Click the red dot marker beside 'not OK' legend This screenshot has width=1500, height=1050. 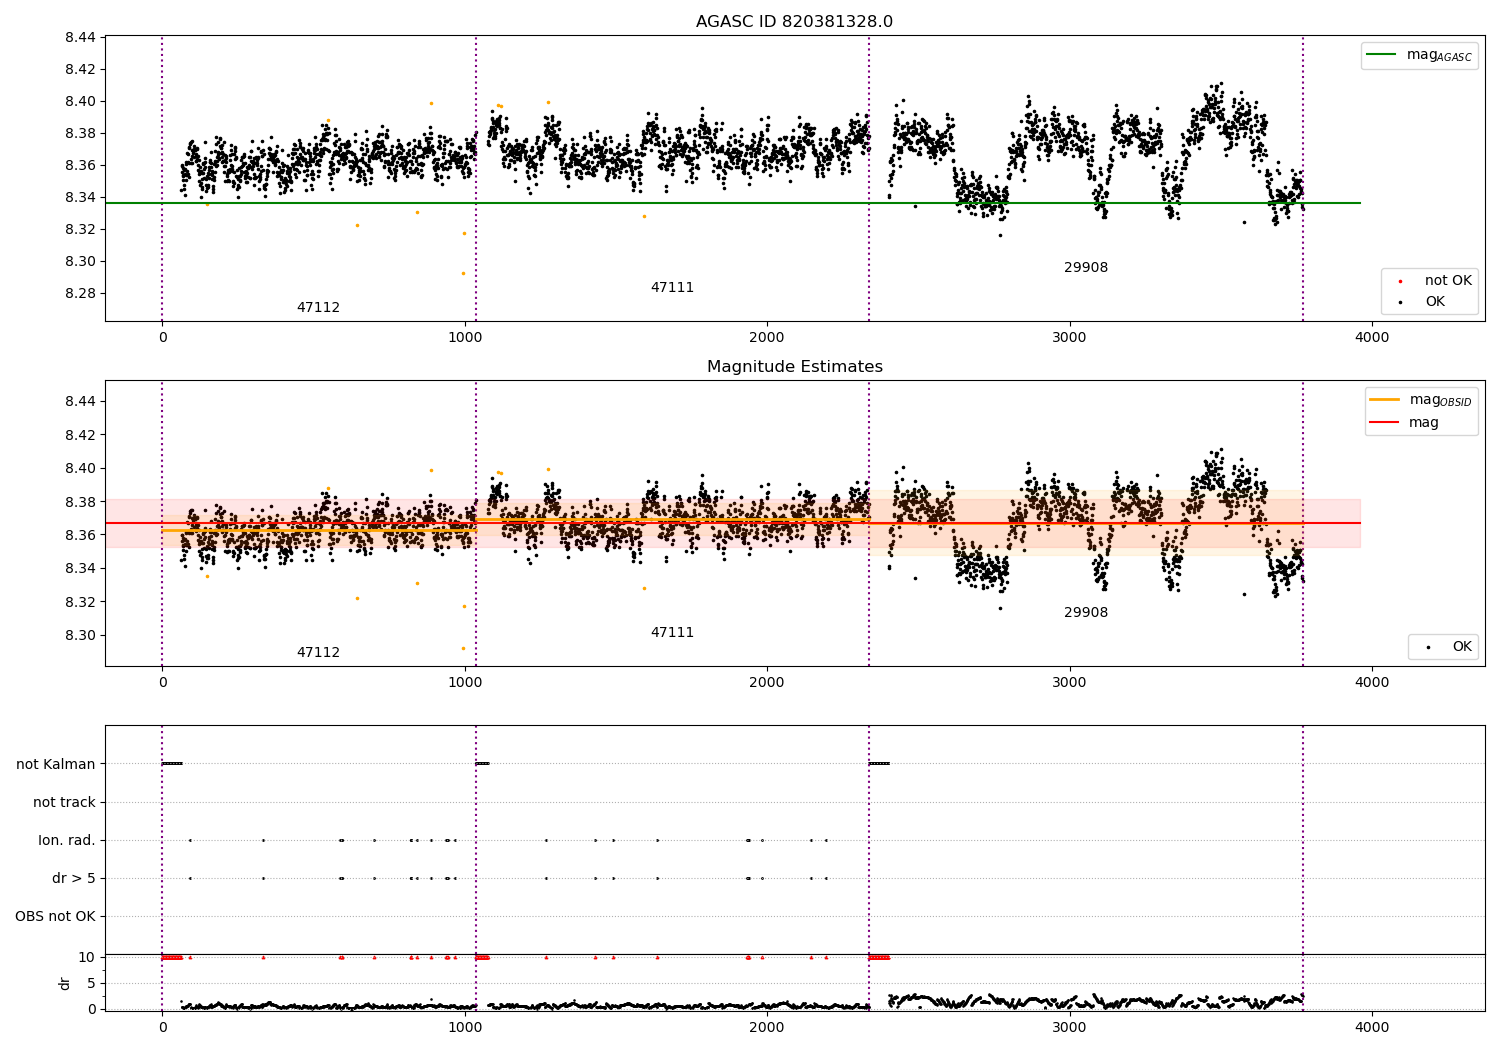(x=1400, y=281)
